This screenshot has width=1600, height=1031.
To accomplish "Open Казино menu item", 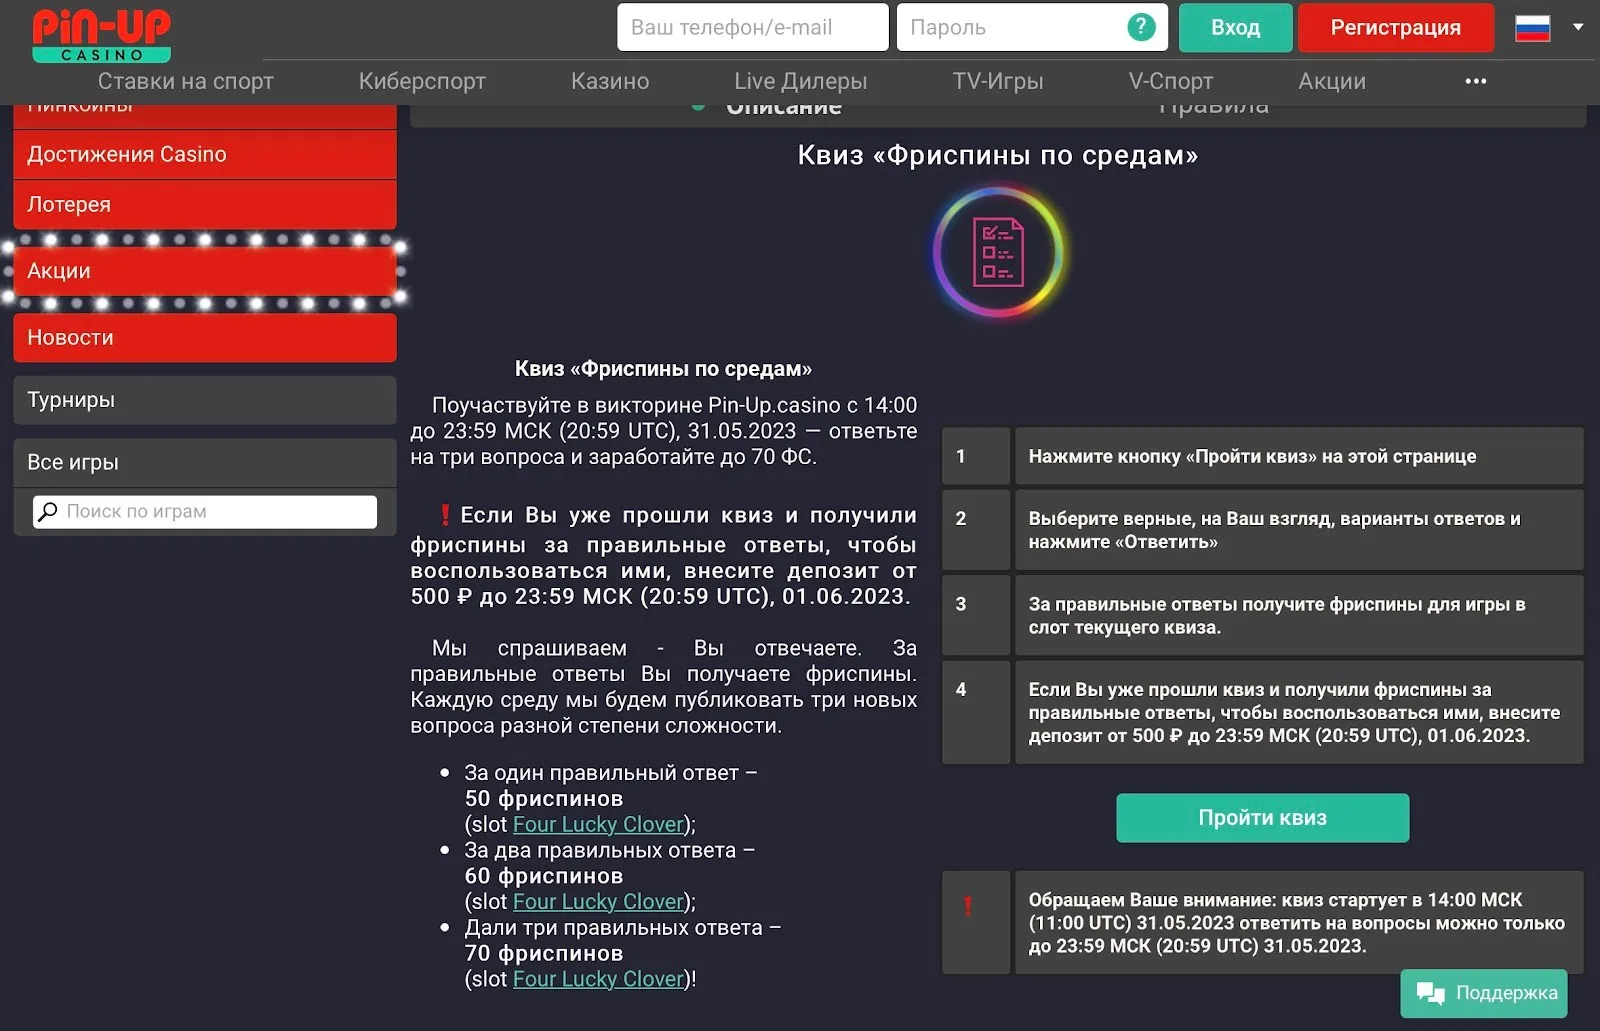I will click(x=610, y=81).
